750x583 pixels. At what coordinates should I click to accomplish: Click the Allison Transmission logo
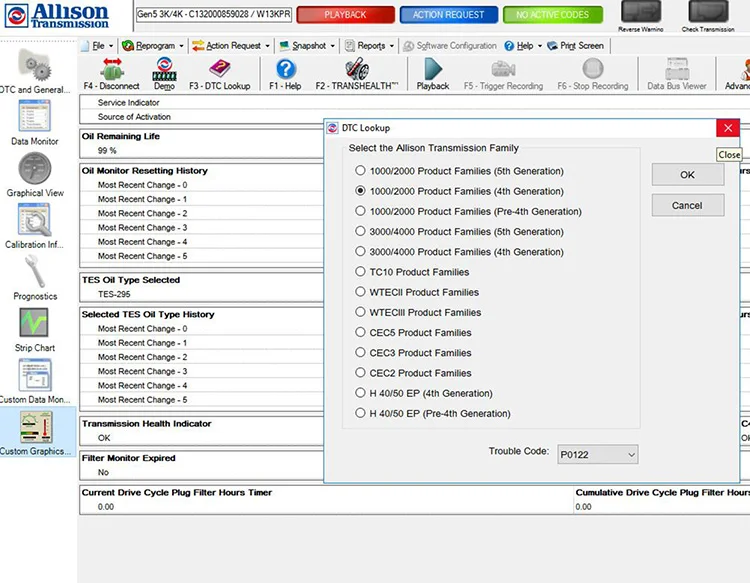coord(57,15)
